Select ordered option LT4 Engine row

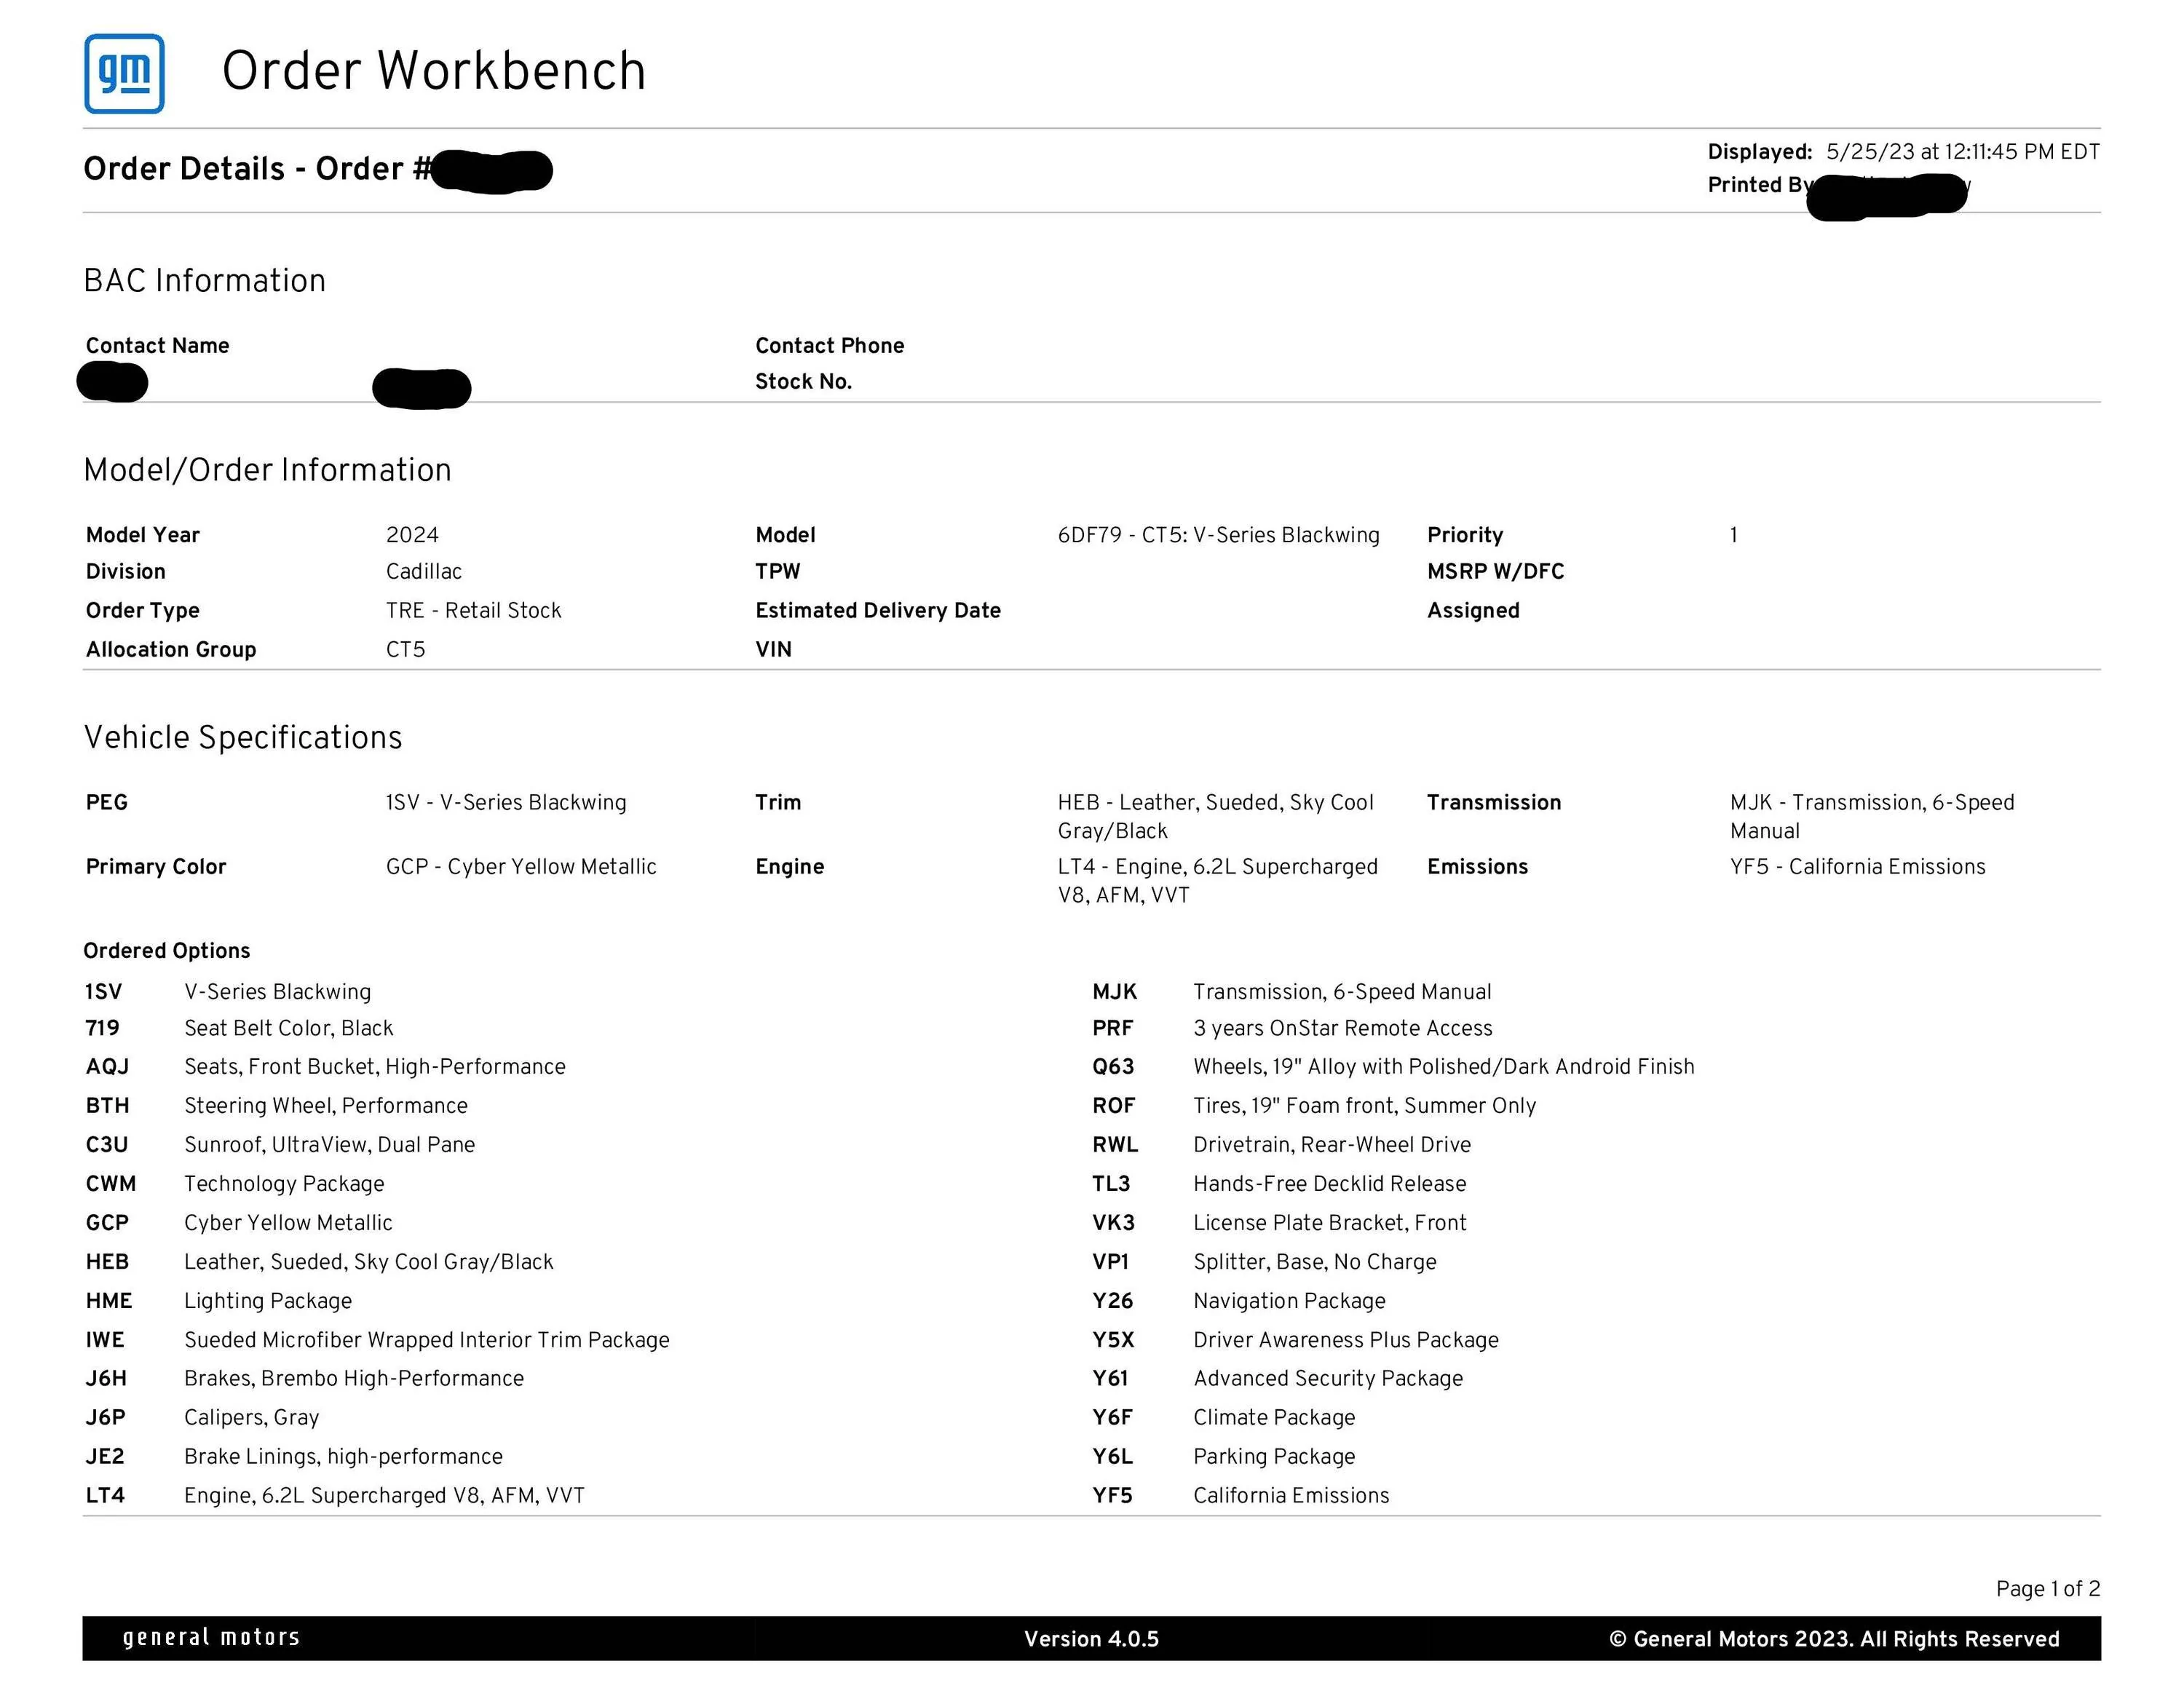335,1496
